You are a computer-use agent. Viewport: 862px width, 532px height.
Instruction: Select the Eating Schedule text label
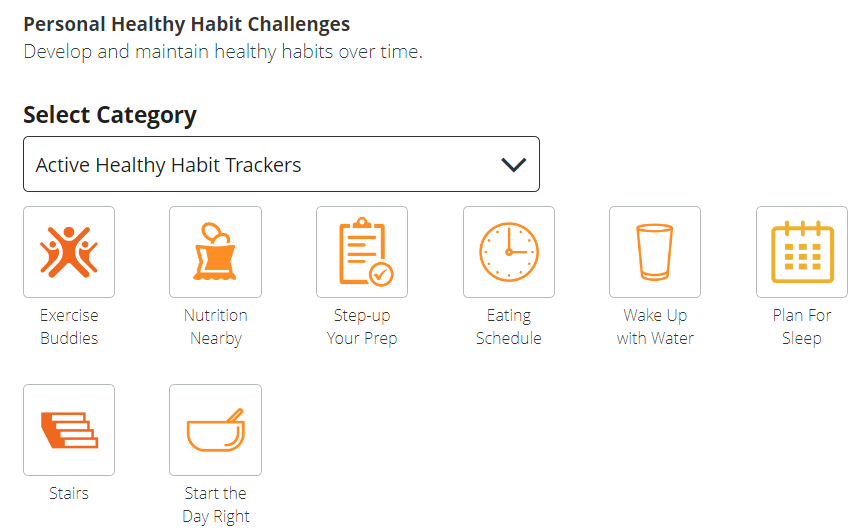pos(508,327)
